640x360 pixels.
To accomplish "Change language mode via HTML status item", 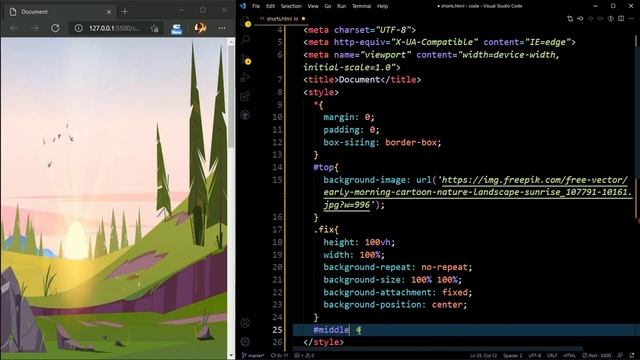I will click(569, 356).
